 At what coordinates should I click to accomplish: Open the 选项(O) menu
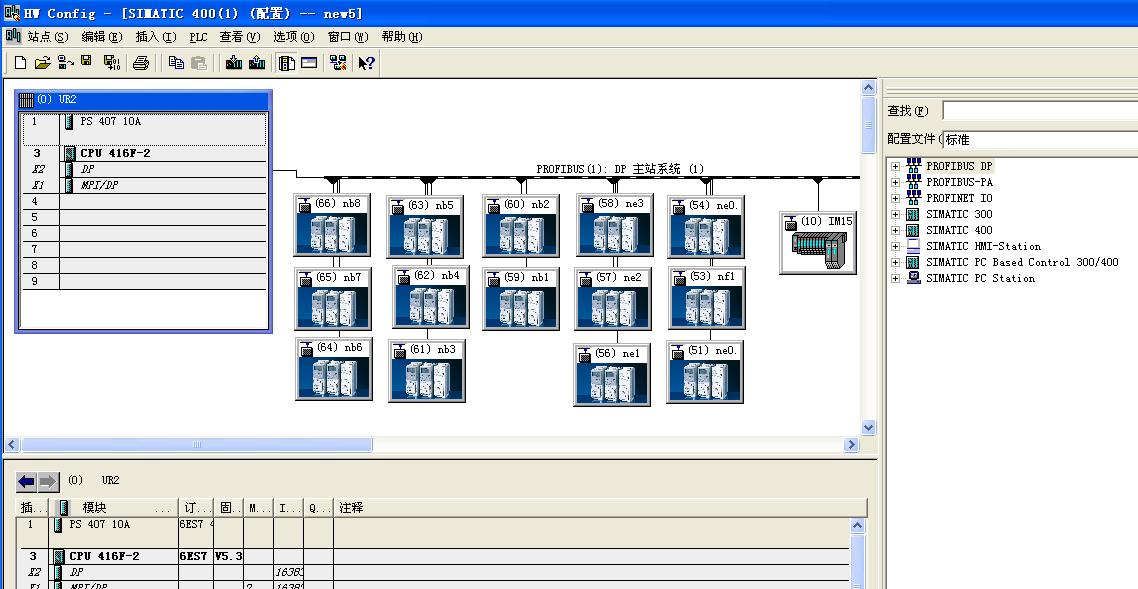(294, 37)
